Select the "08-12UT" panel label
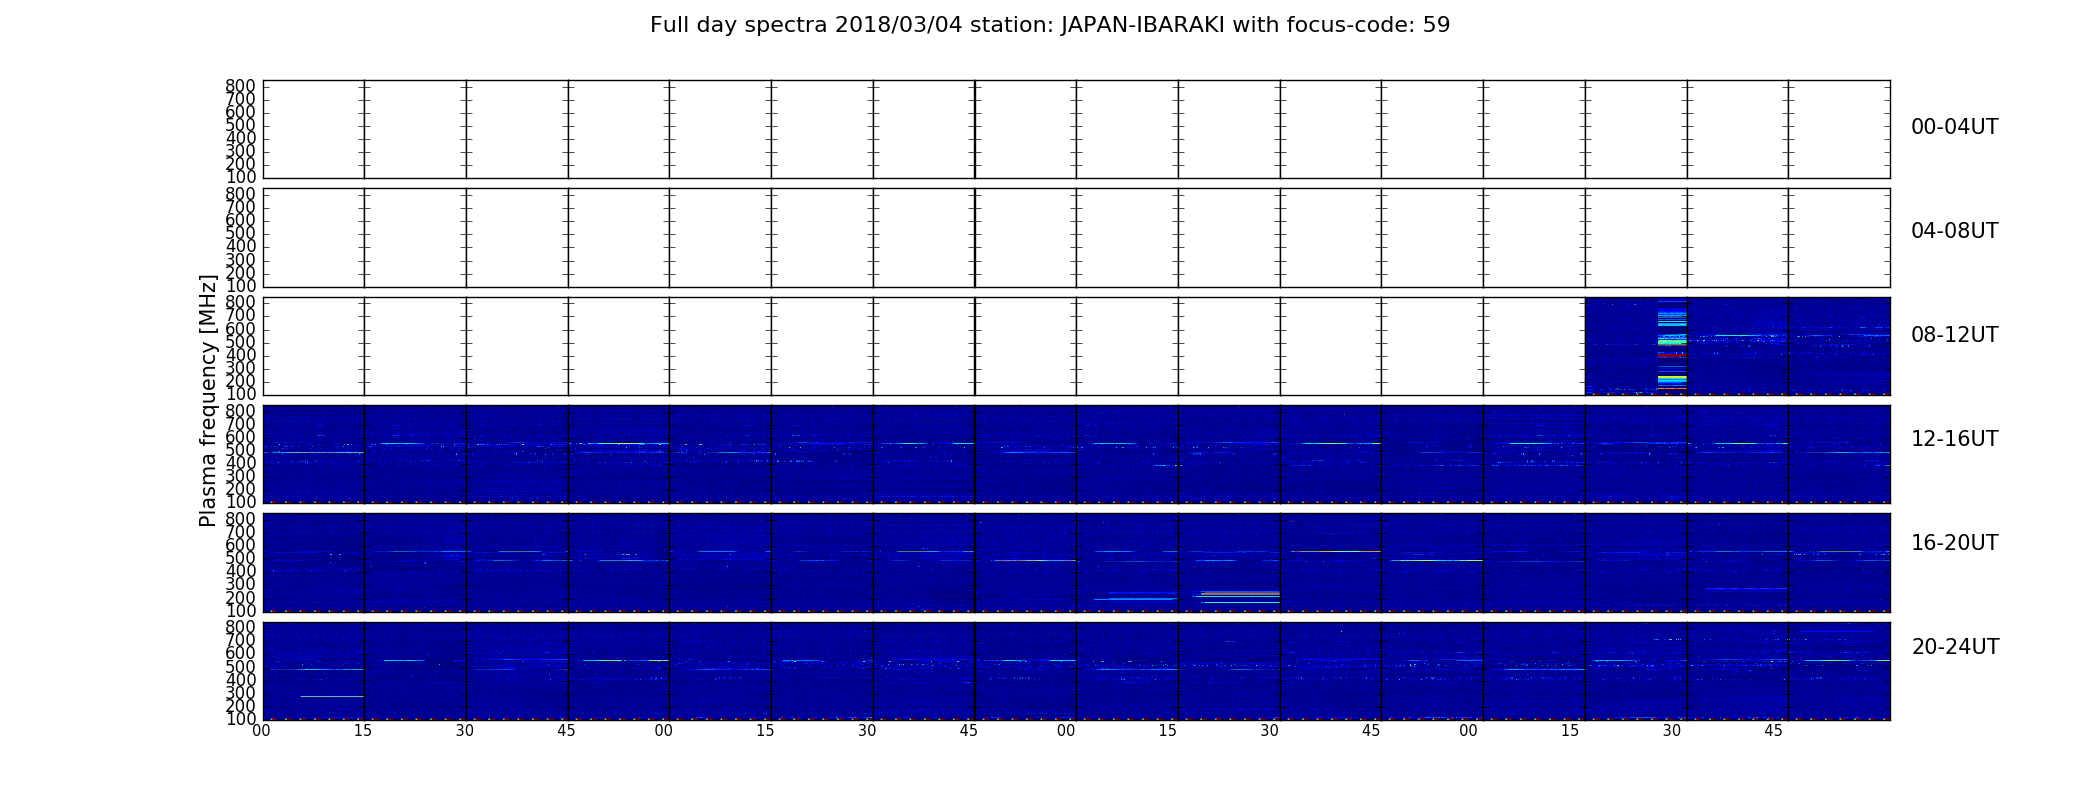 (1954, 335)
